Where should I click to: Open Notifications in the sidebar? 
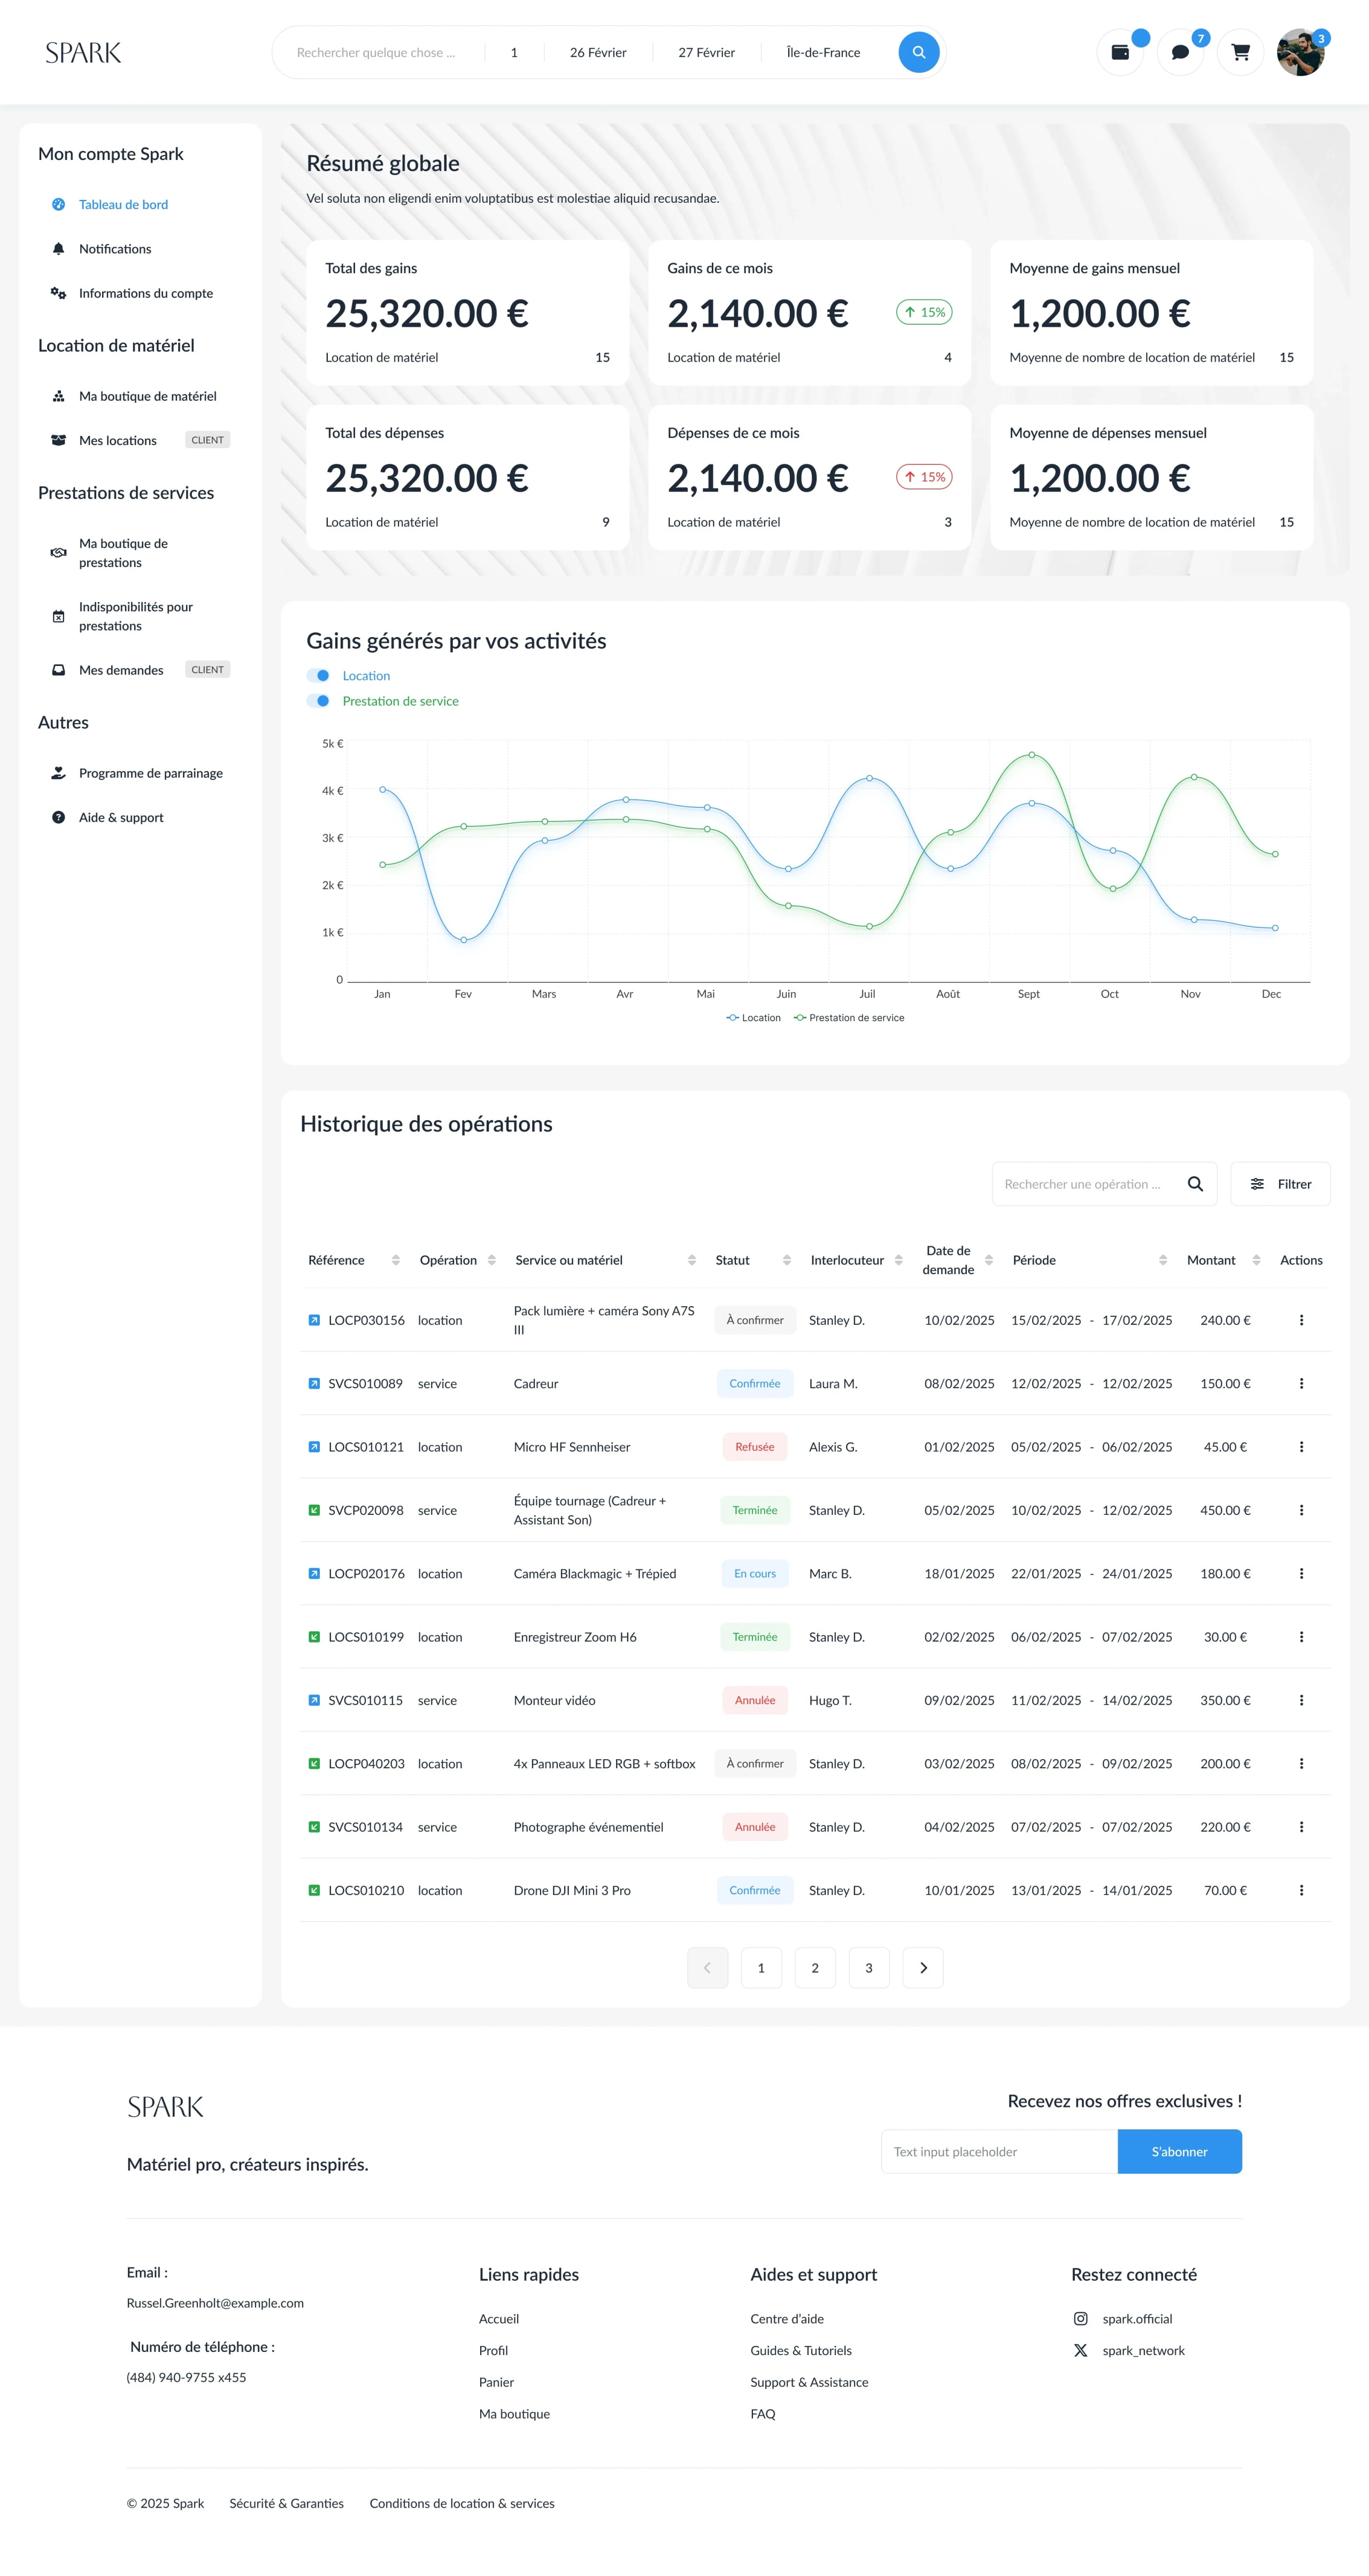pyautogui.click(x=115, y=249)
